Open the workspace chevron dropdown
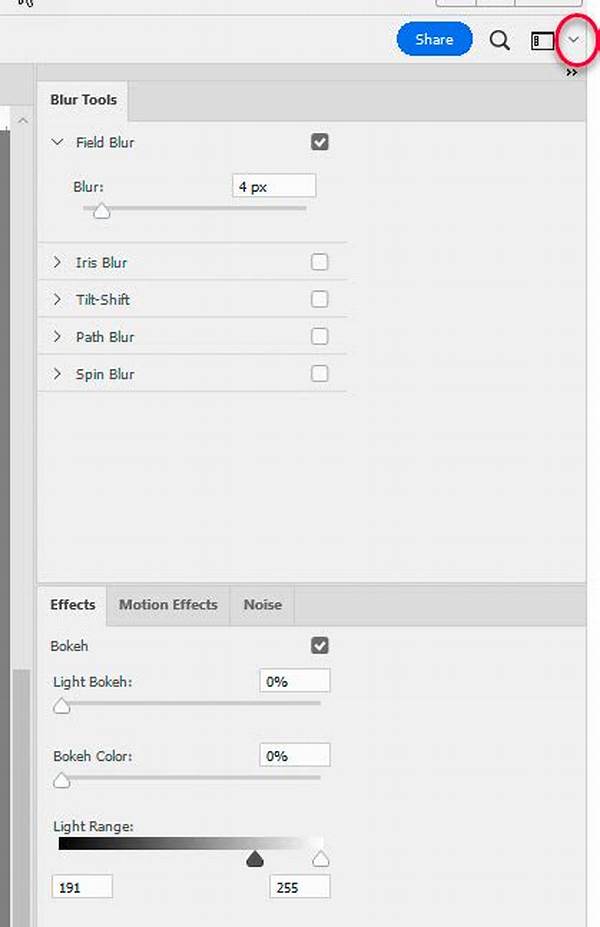 coord(573,40)
